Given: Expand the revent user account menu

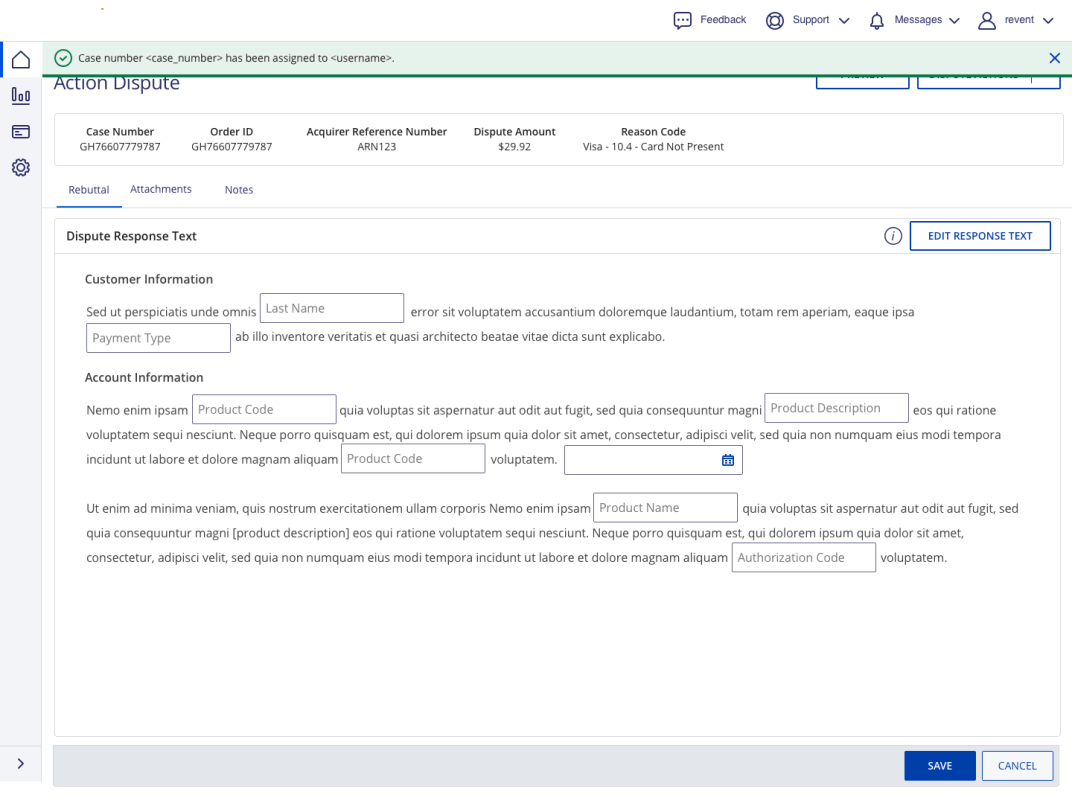Looking at the screenshot, I should pyautogui.click(x=1016, y=20).
